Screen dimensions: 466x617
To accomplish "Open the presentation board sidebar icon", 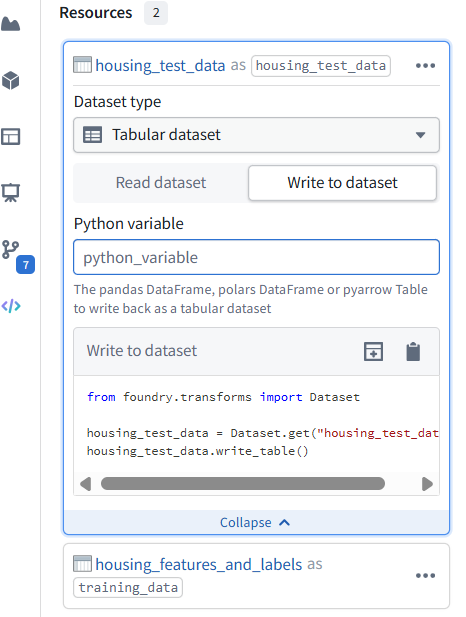I will point(11,193).
